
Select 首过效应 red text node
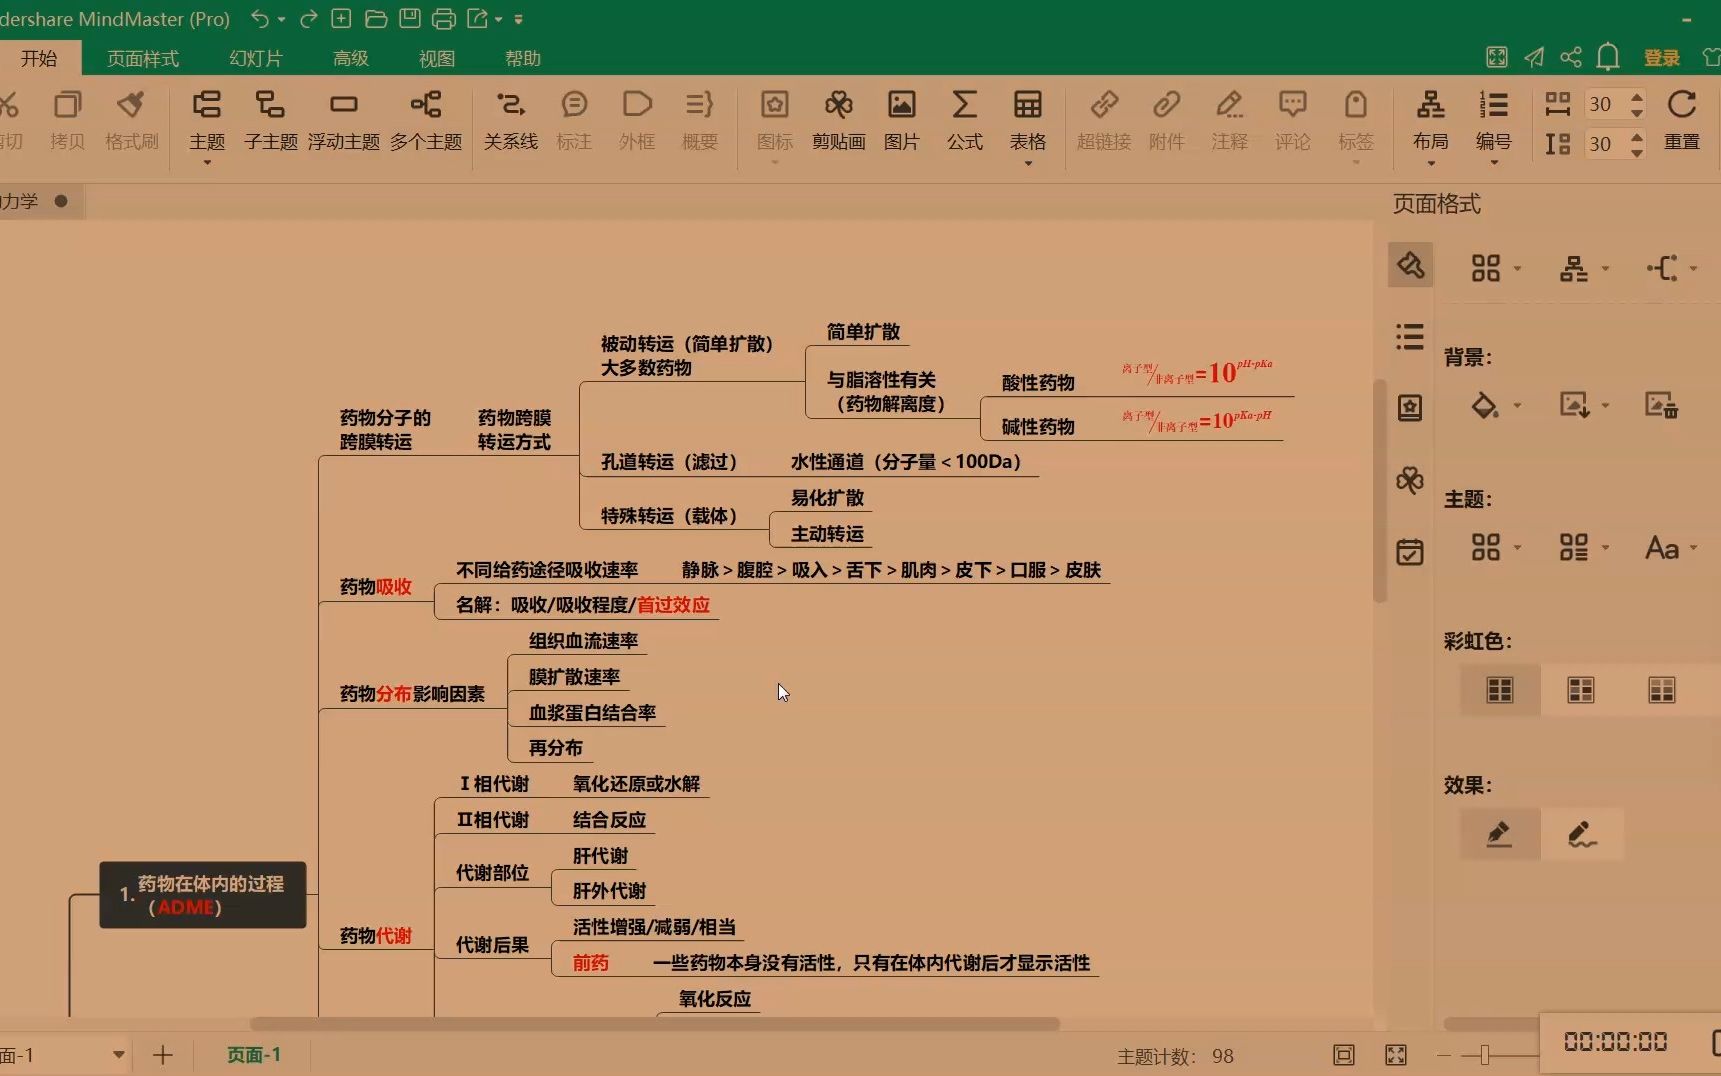pos(673,604)
